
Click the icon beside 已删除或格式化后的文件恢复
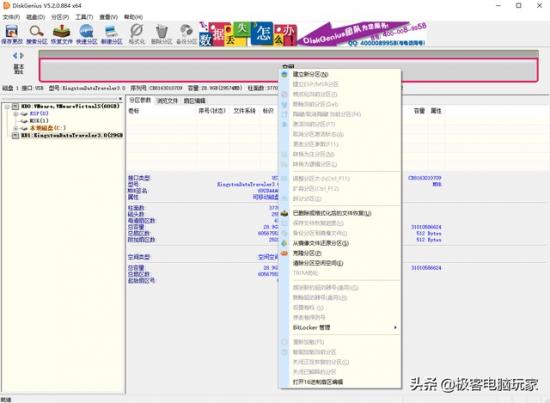284,213
